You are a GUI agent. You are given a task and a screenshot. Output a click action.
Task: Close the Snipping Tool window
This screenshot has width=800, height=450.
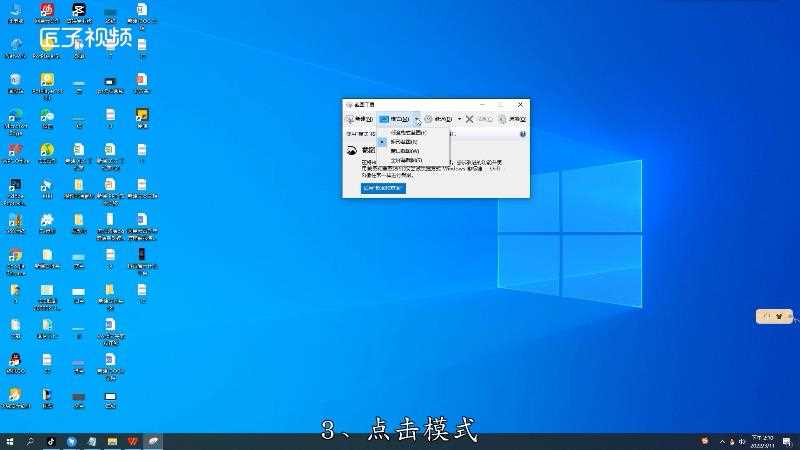point(520,105)
